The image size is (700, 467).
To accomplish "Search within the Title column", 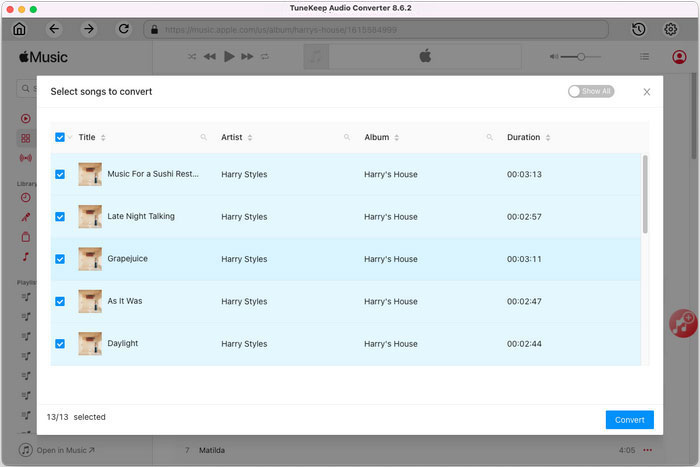I will 204,137.
